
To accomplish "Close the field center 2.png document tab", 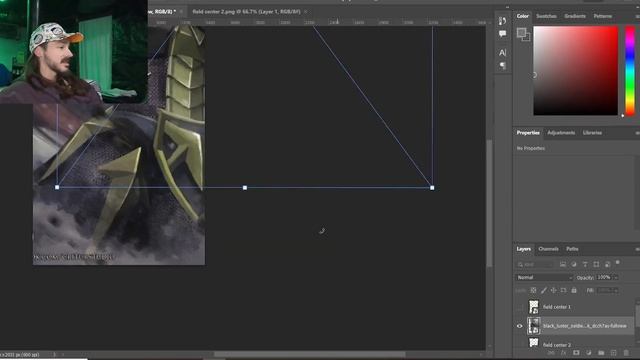I will 306,12.
